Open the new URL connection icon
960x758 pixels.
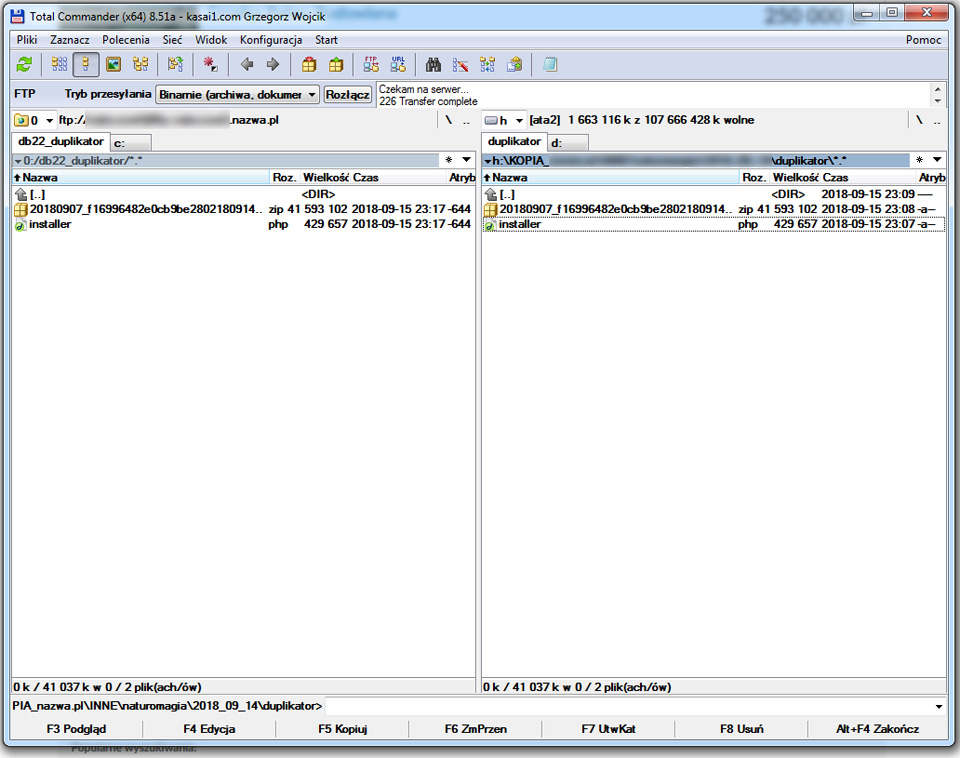click(x=398, y=64)
